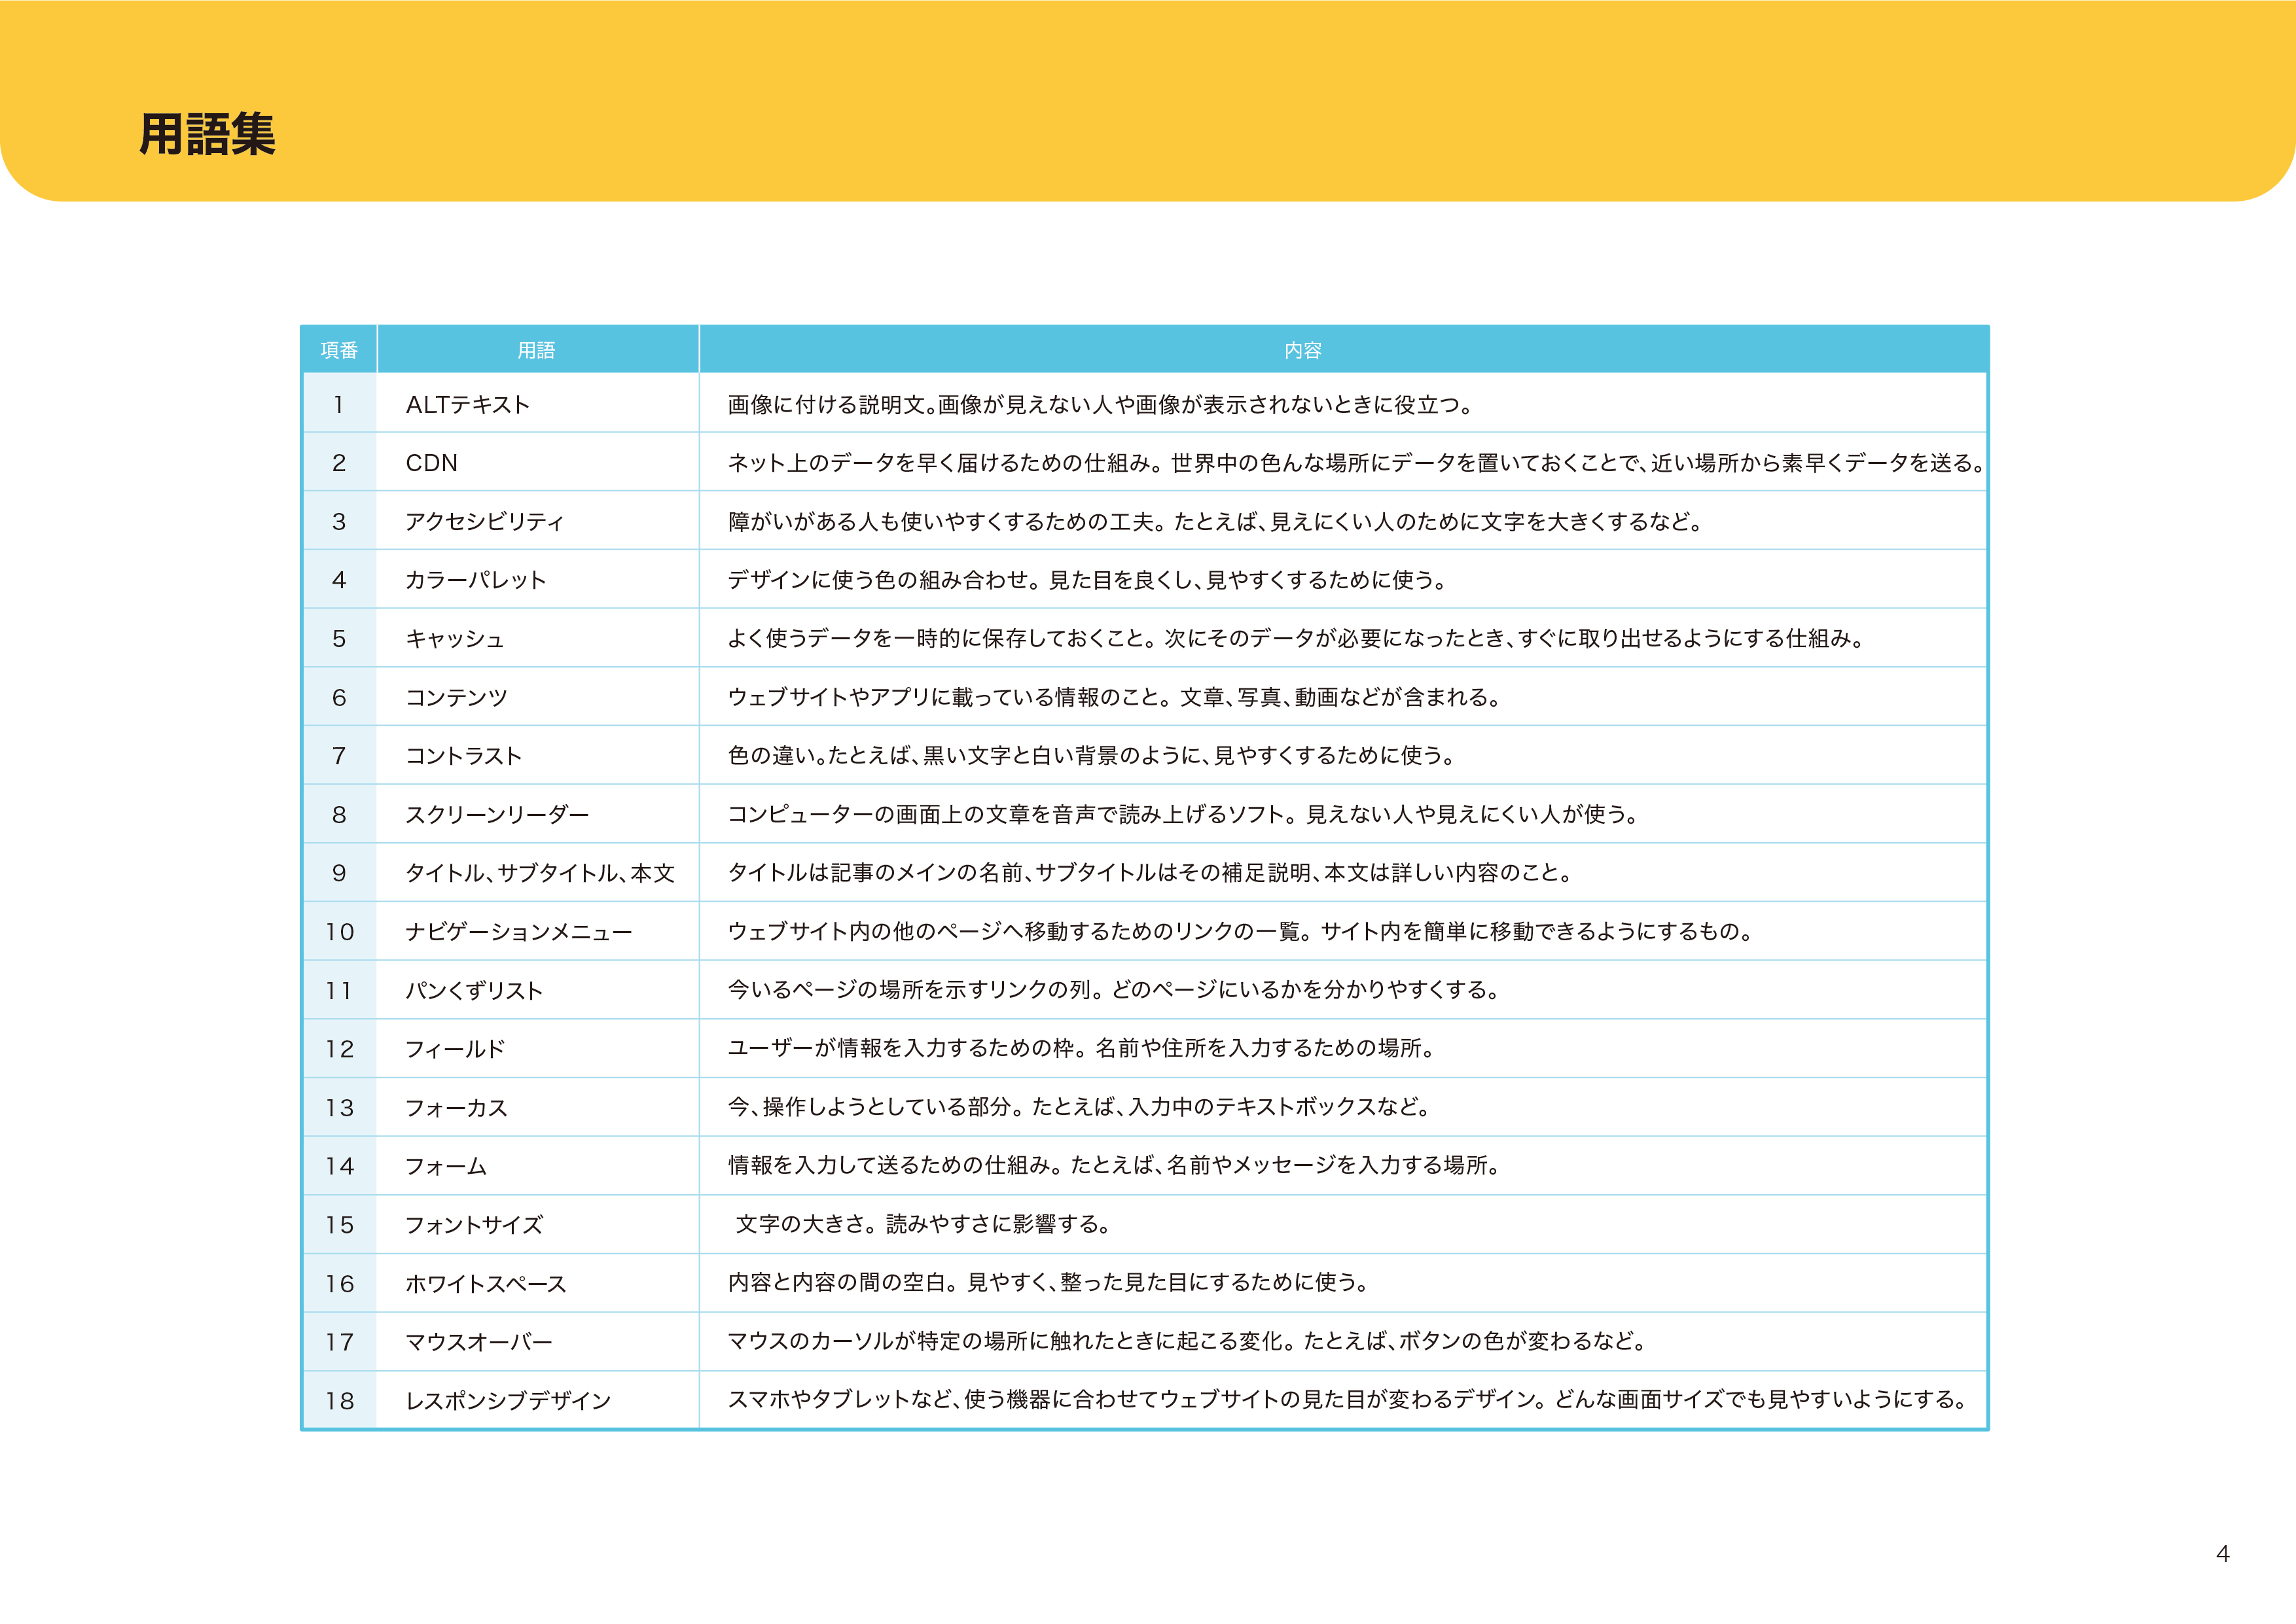Select the term パンくずリスト
The width and height of the screenshot is (2296, 1624).
tap(474, 991)
